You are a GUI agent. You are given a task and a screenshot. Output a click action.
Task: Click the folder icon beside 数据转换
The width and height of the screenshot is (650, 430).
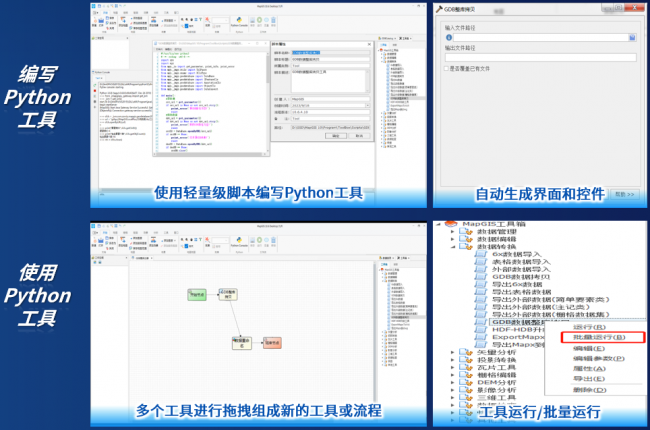466,246
